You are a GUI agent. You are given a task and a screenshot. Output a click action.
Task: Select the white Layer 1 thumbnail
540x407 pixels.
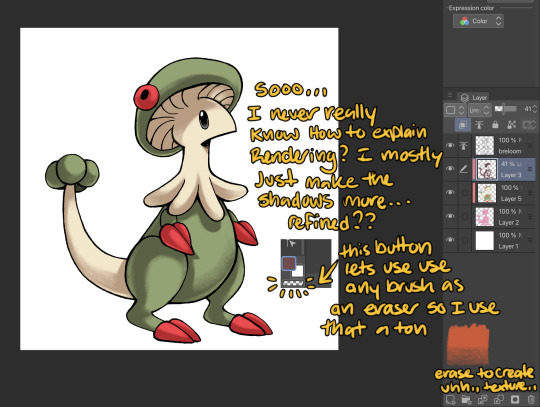pos(485,240)
